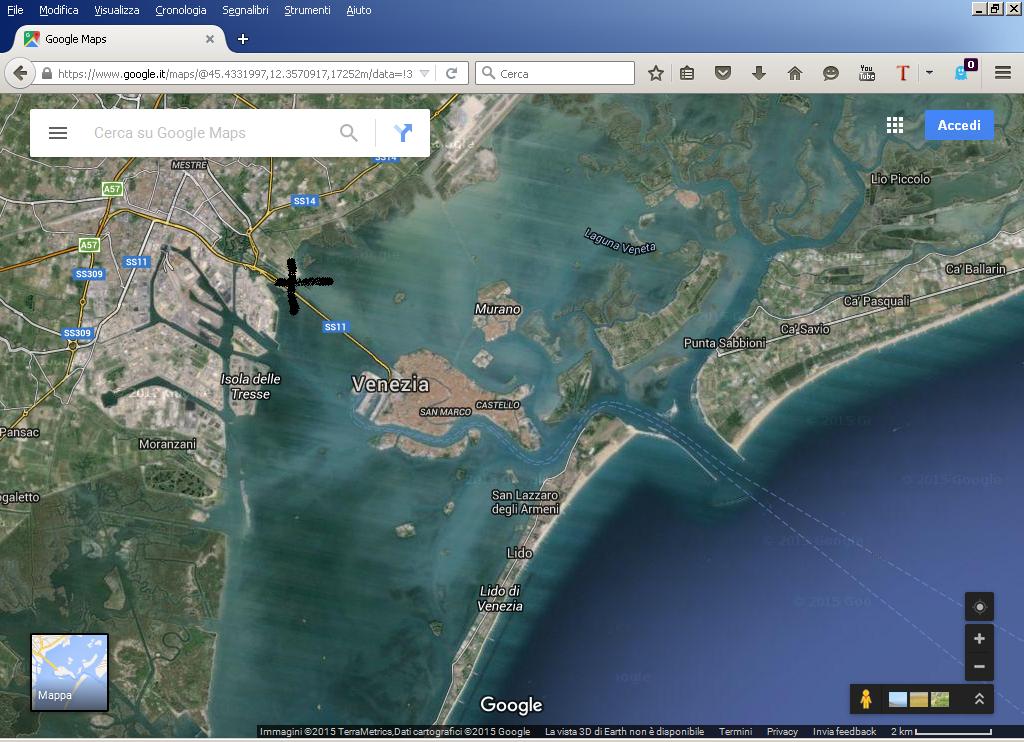The image size is (1024, 742).
Task: Open the URL bar history dropdown
Action: click(424, 73)
